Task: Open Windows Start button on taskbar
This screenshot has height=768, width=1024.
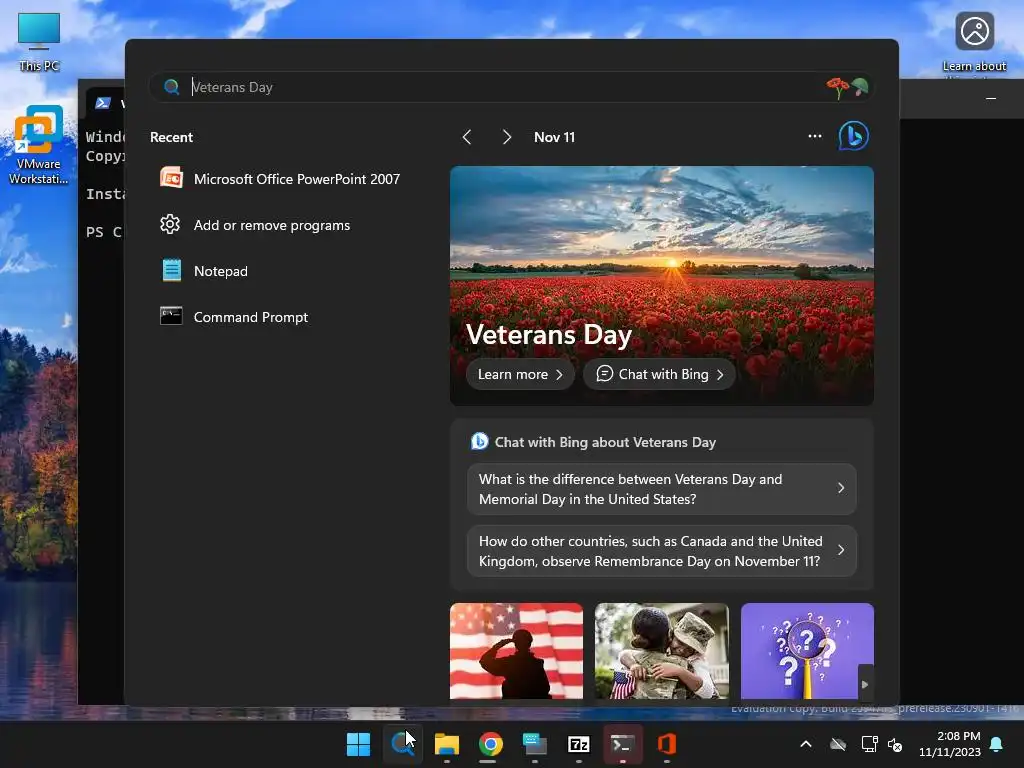Action: click(x=358, y=744)
